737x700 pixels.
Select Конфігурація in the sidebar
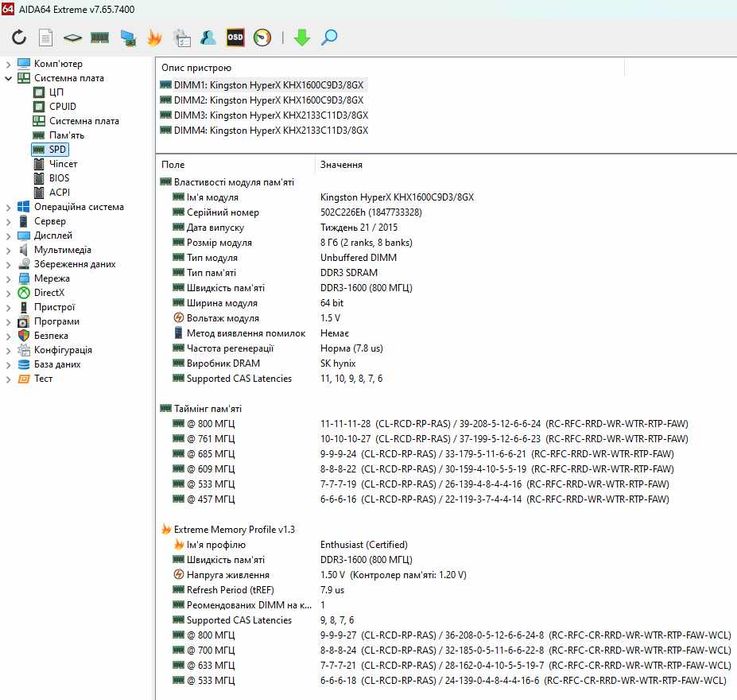(55, 350)
